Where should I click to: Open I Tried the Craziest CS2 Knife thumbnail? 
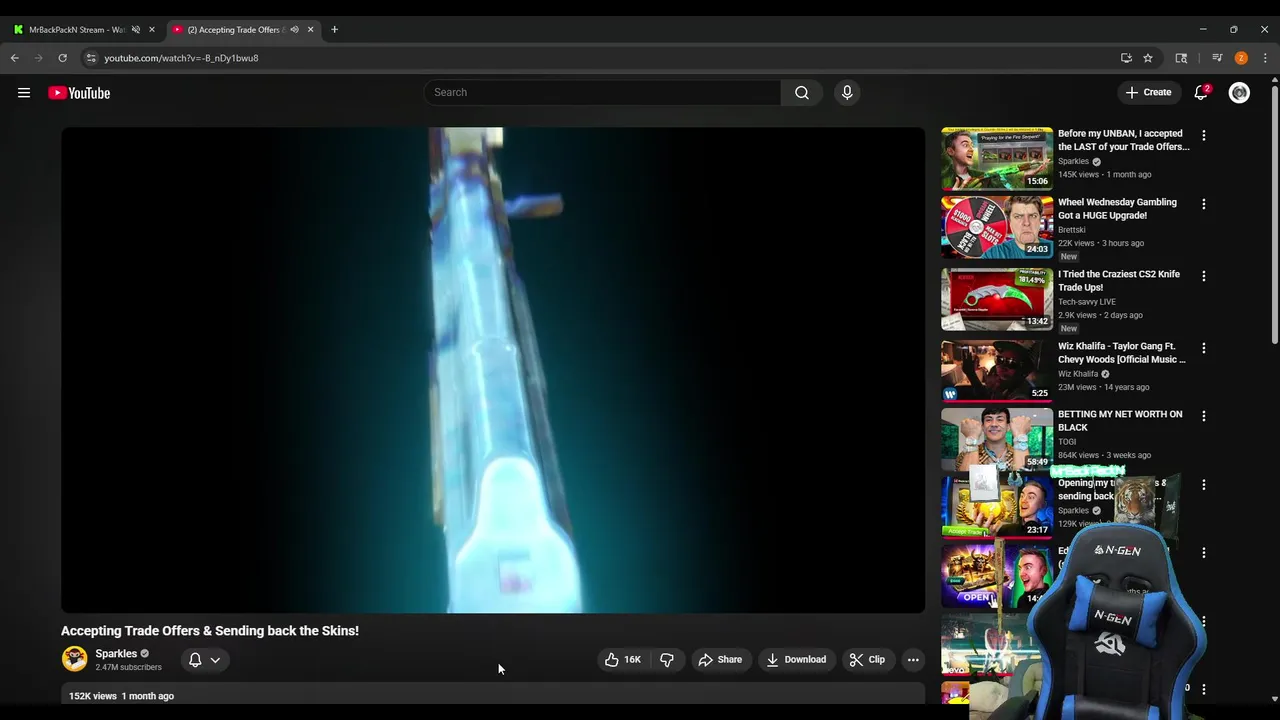pyautogui.click(x=997, y=298)
